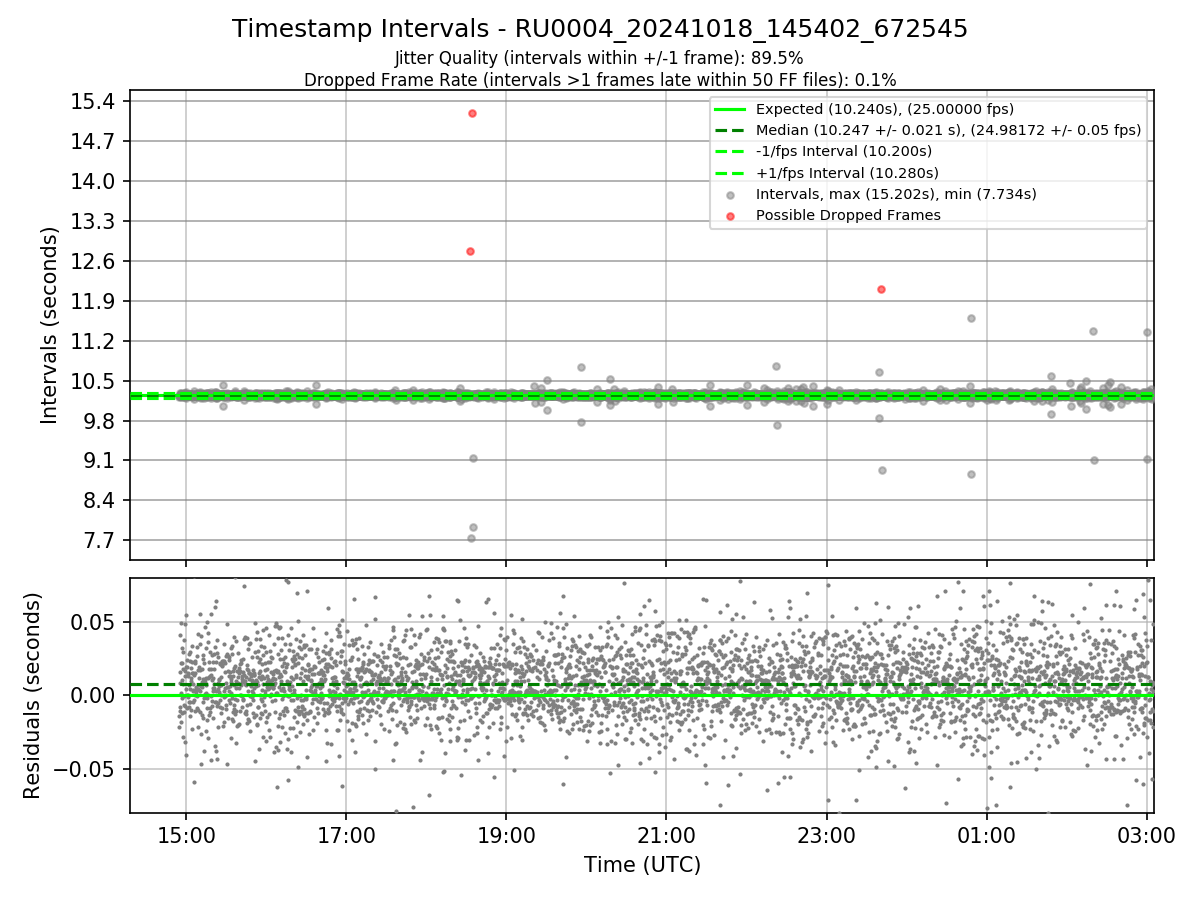Click the residuals tick label "−0.05"
Screen dimensions: 1200x900
(86, 769)
